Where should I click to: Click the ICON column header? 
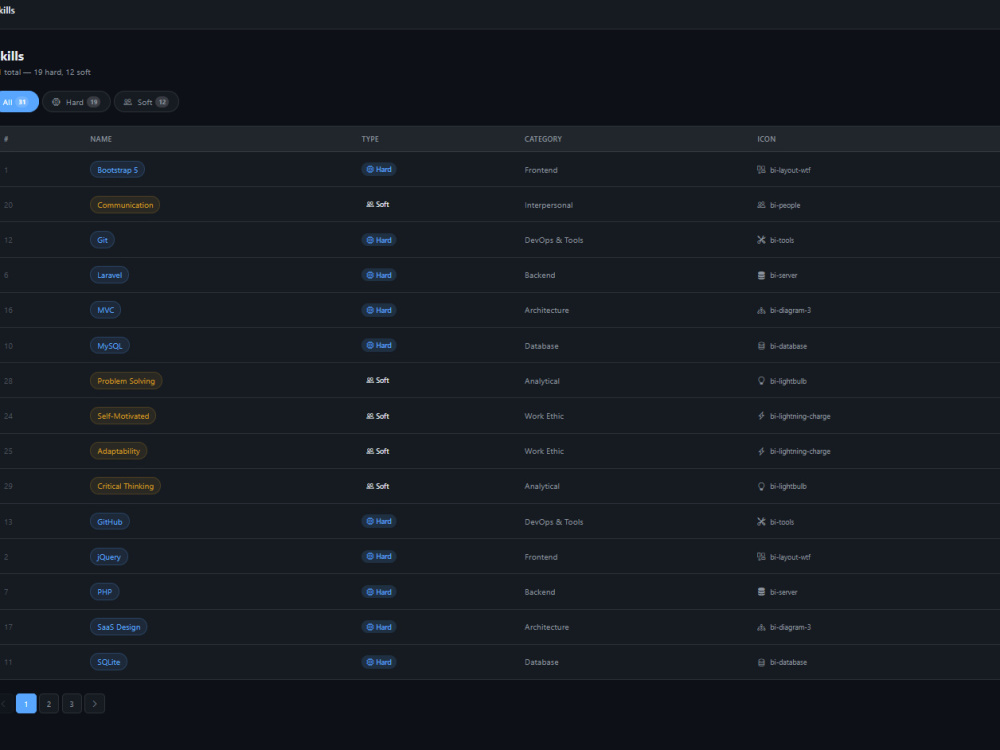click(x=766, y=139)
